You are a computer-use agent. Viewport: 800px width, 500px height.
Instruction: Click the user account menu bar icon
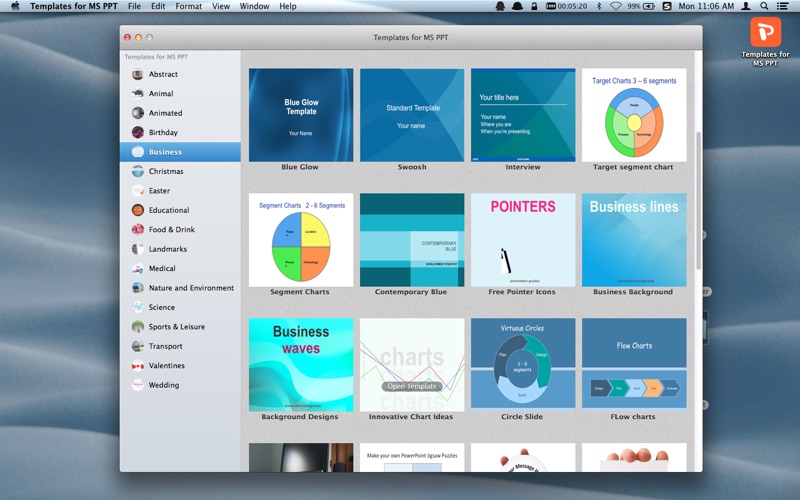pyautogui.click(x=745, y=6)
